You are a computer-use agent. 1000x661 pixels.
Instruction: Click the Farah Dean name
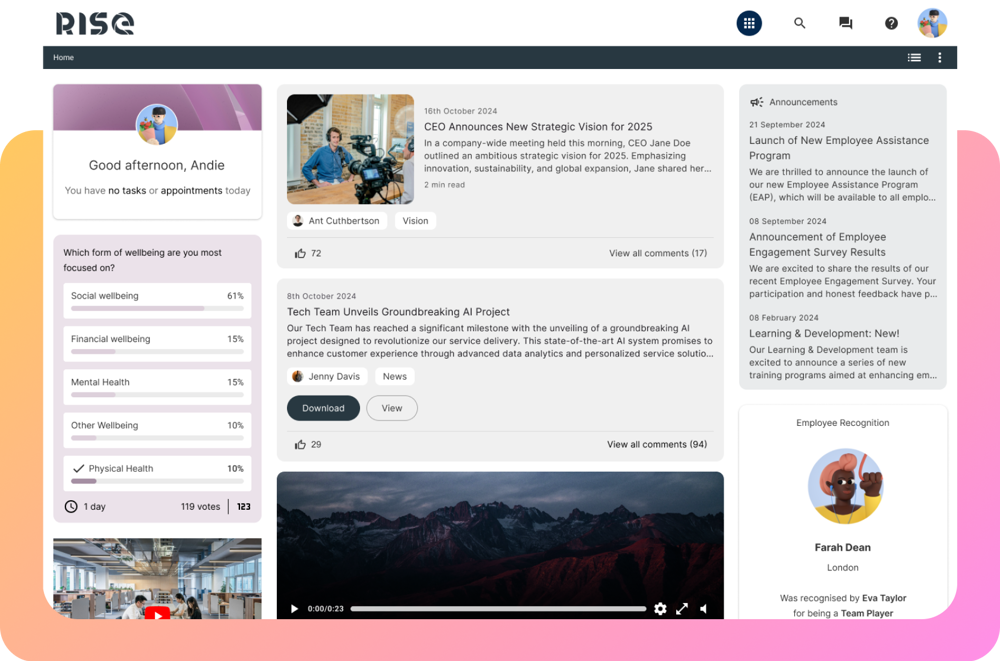point(842,547)
